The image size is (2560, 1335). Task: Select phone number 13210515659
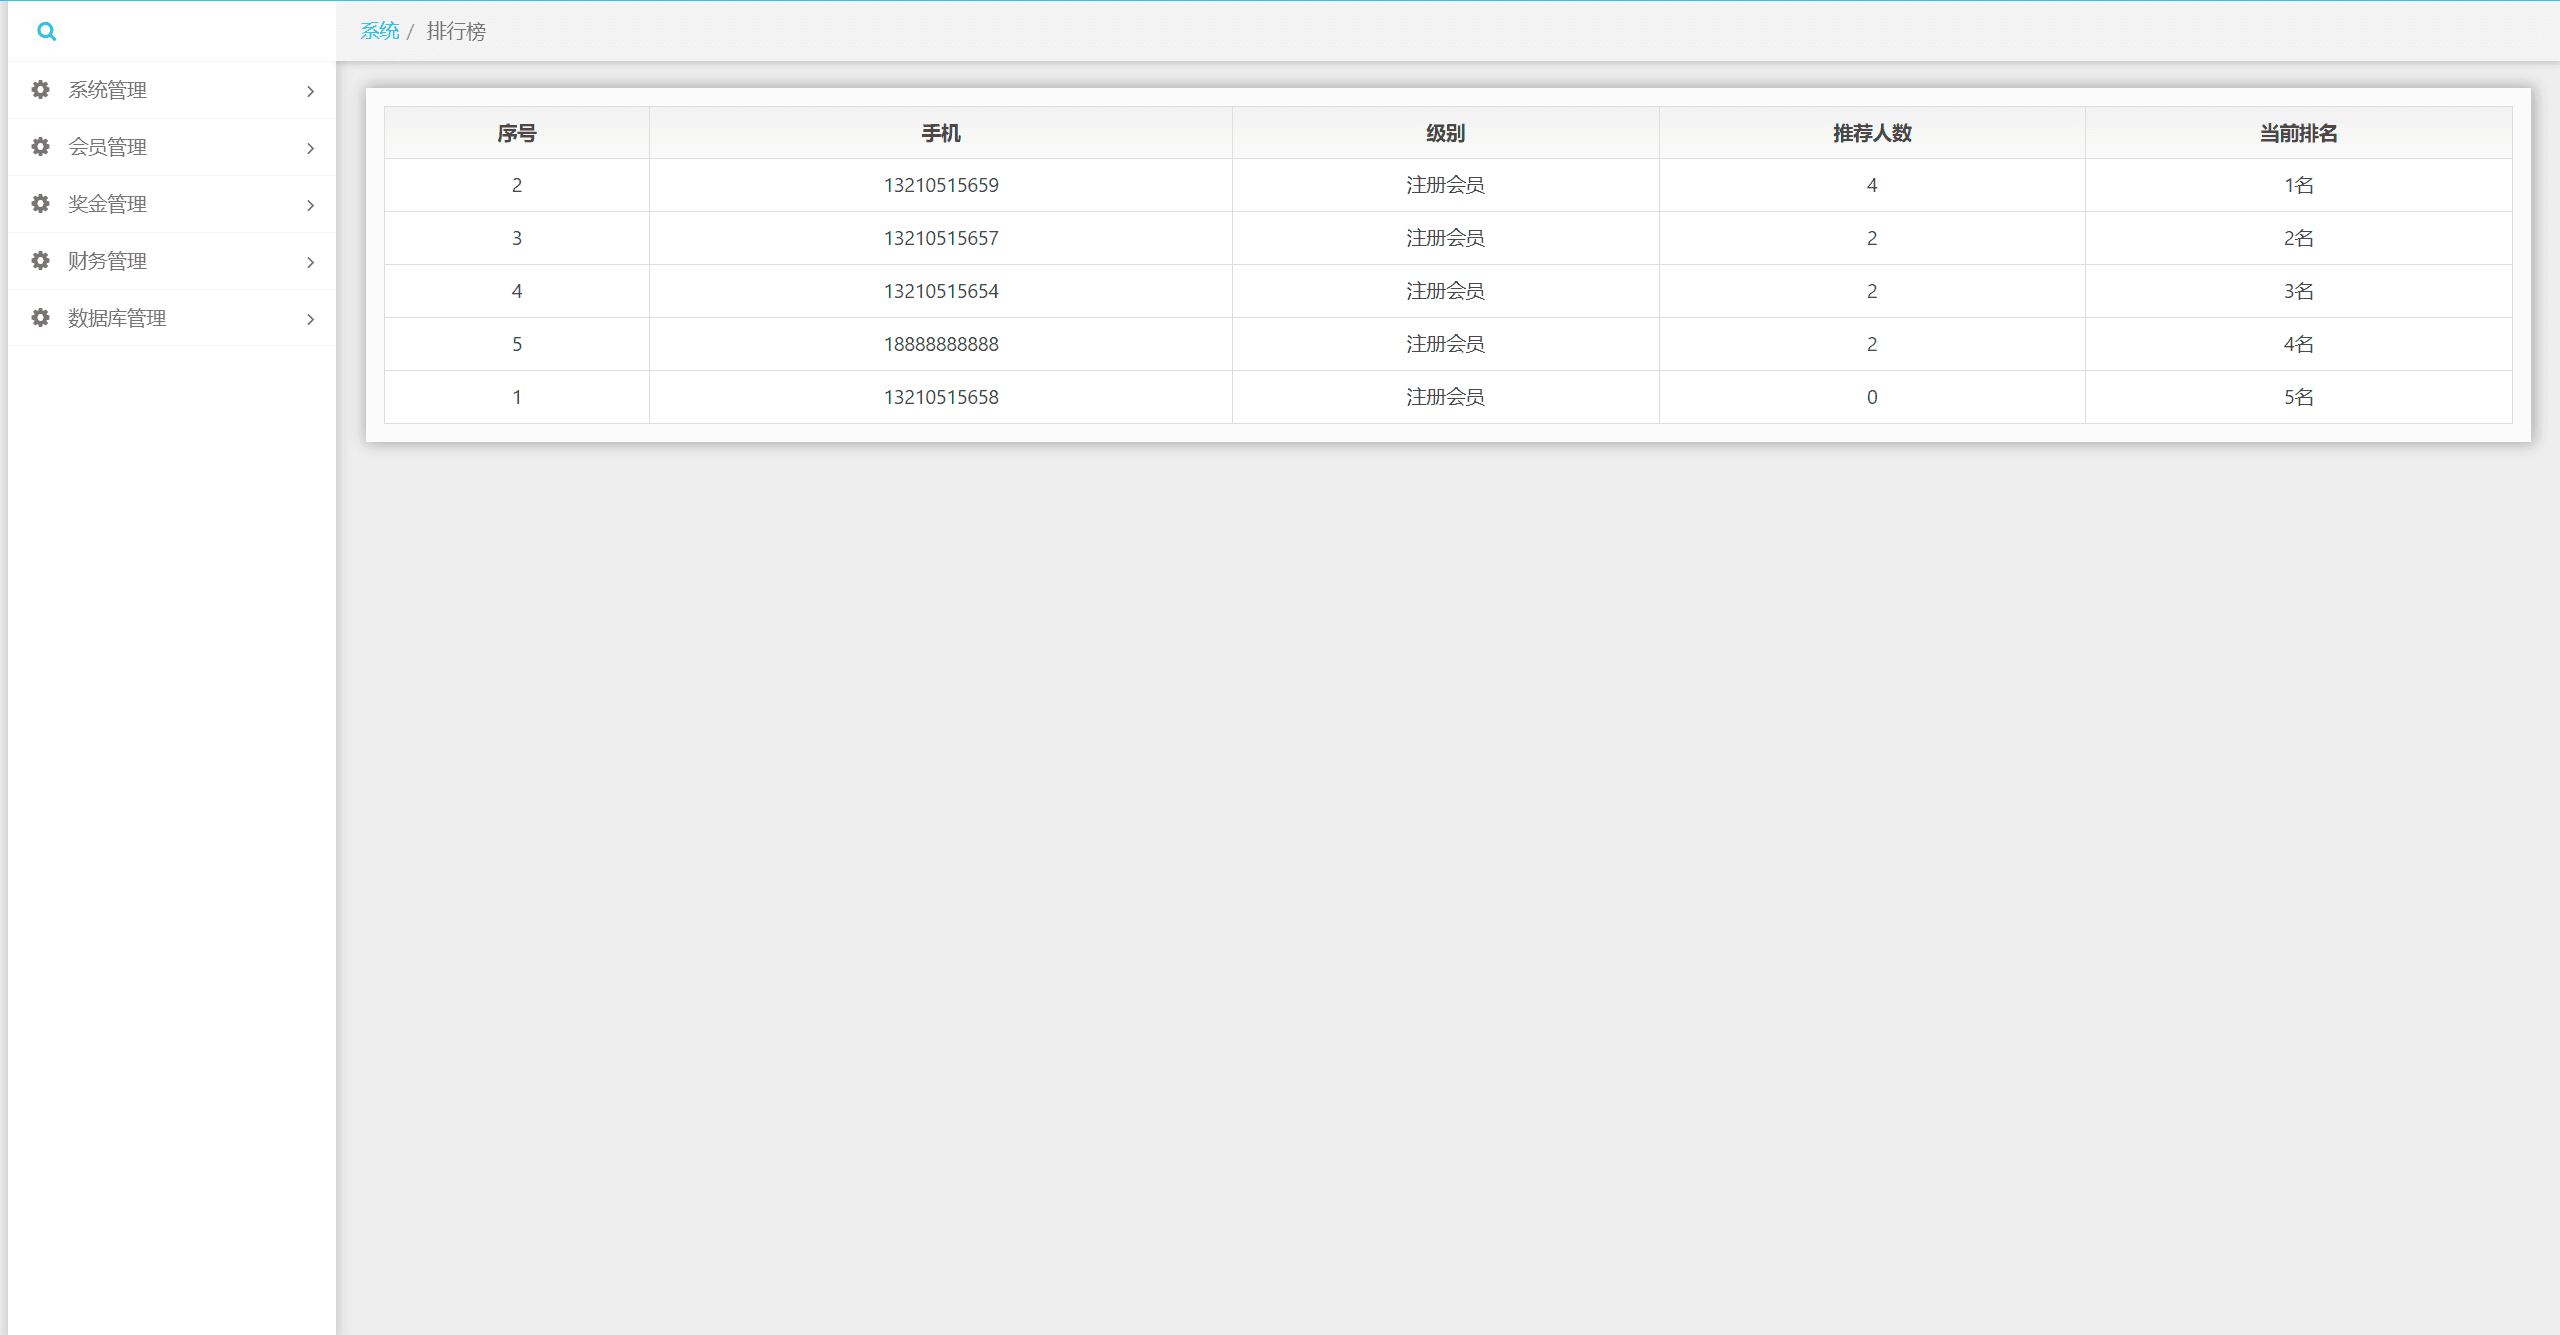pos(941,185)
